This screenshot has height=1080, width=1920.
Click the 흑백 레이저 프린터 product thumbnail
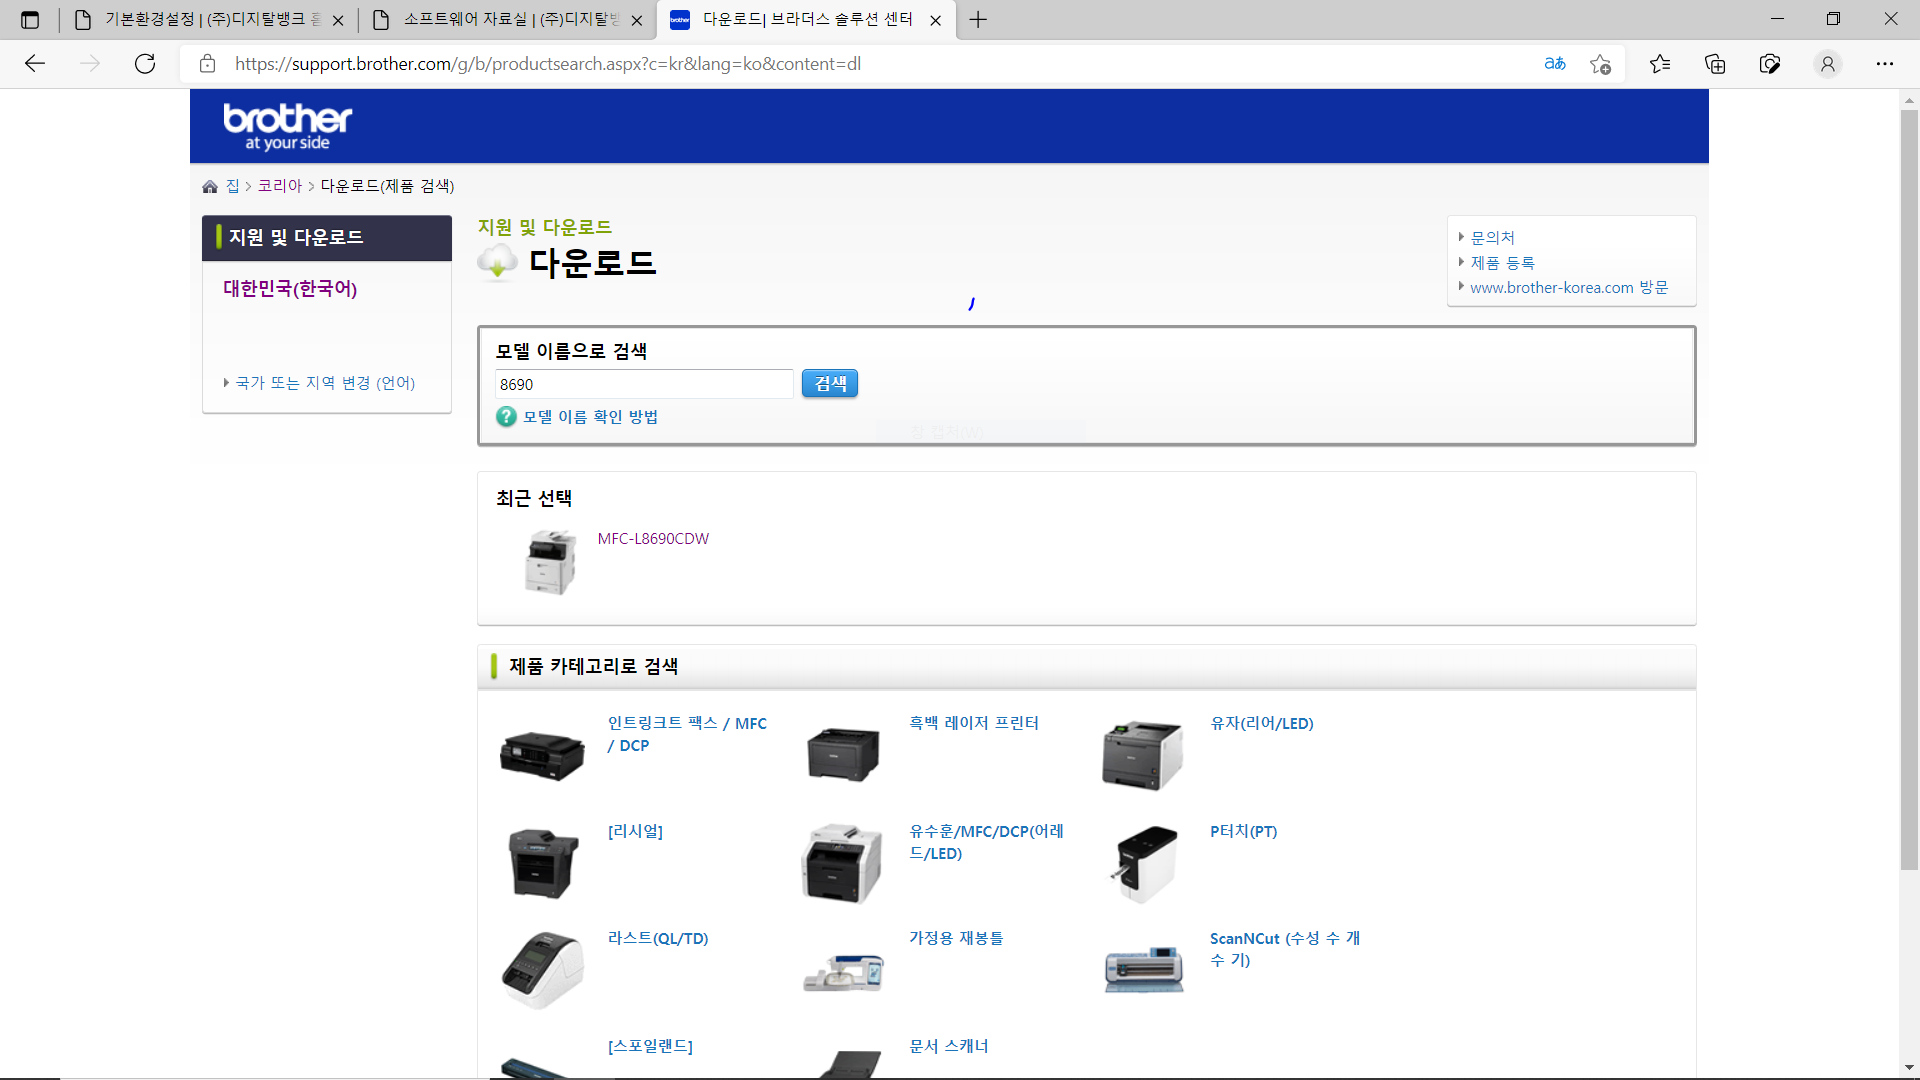point(842,755)
